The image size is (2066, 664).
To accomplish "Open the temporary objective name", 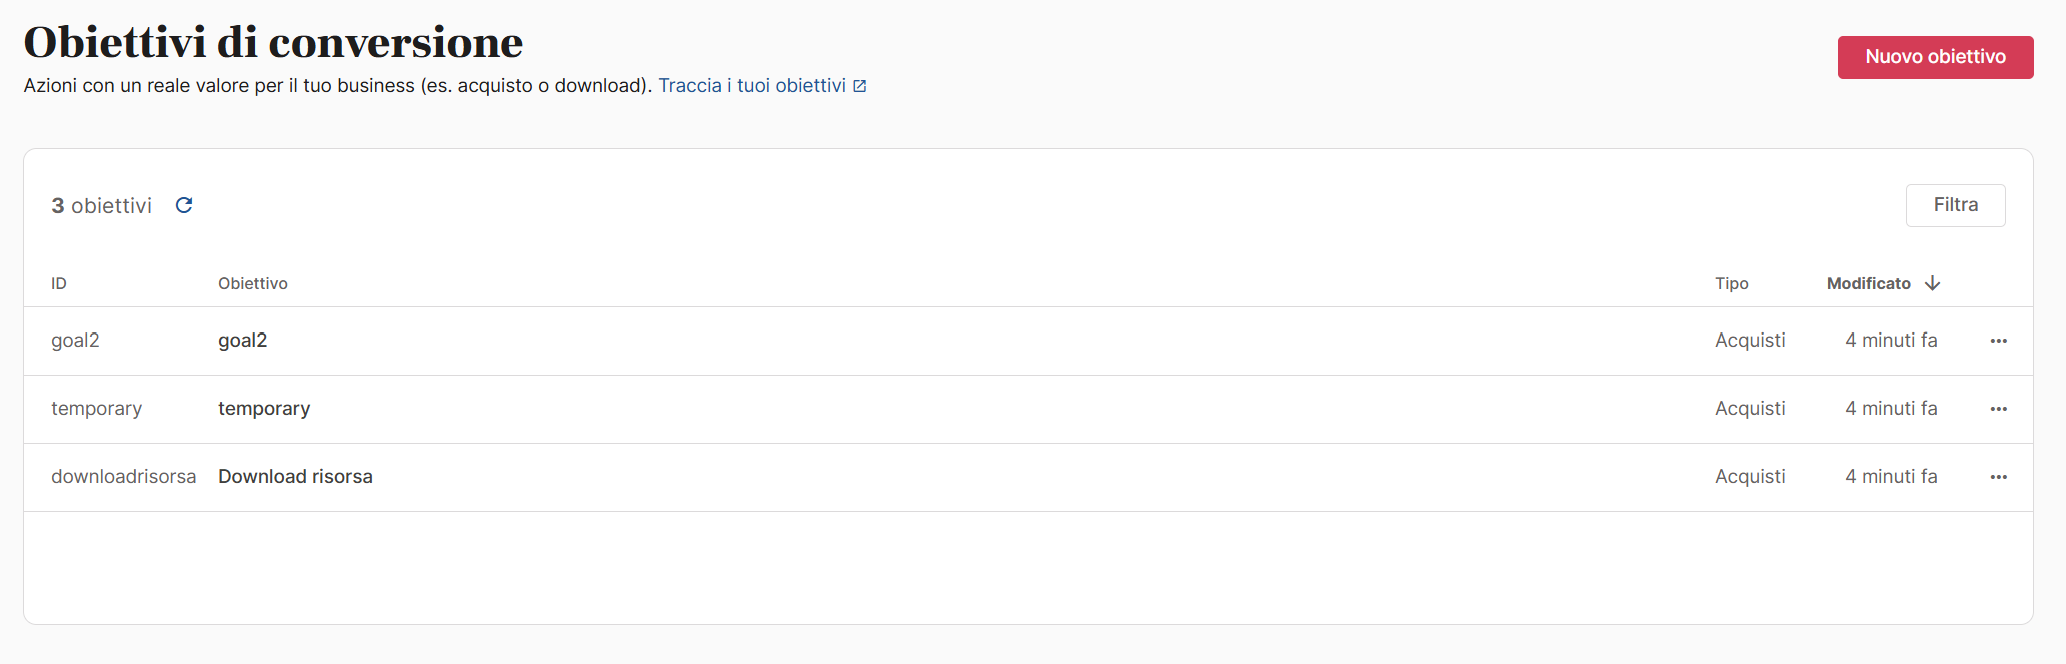I will 264,409.
